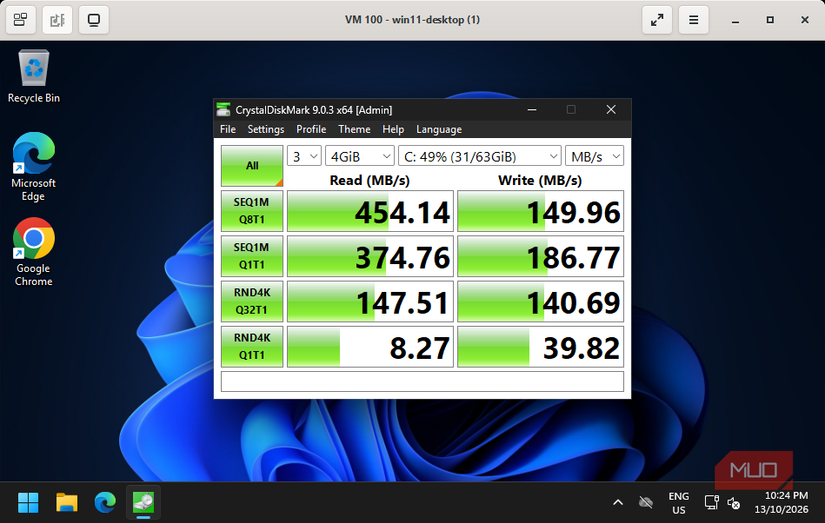This screenshot has width=825, height=523.
Task: Open the Language menu
Action: (x=439, y=129)
